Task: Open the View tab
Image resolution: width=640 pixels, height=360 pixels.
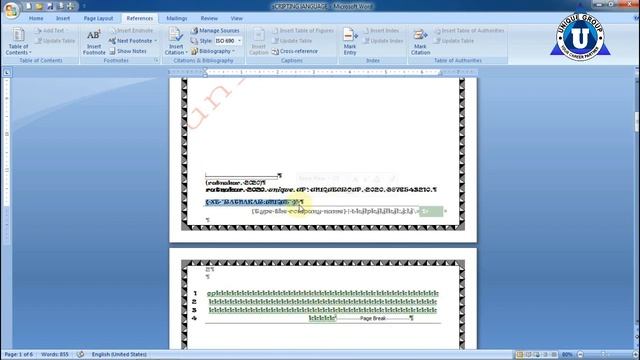Action: pyautogui.click(x=236, y=18)
